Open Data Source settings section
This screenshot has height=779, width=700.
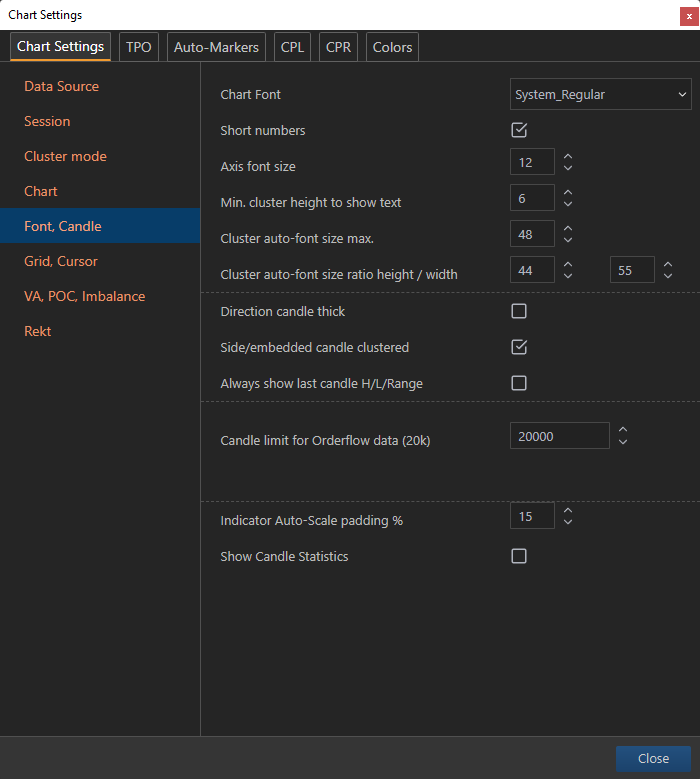pos(100,86)
